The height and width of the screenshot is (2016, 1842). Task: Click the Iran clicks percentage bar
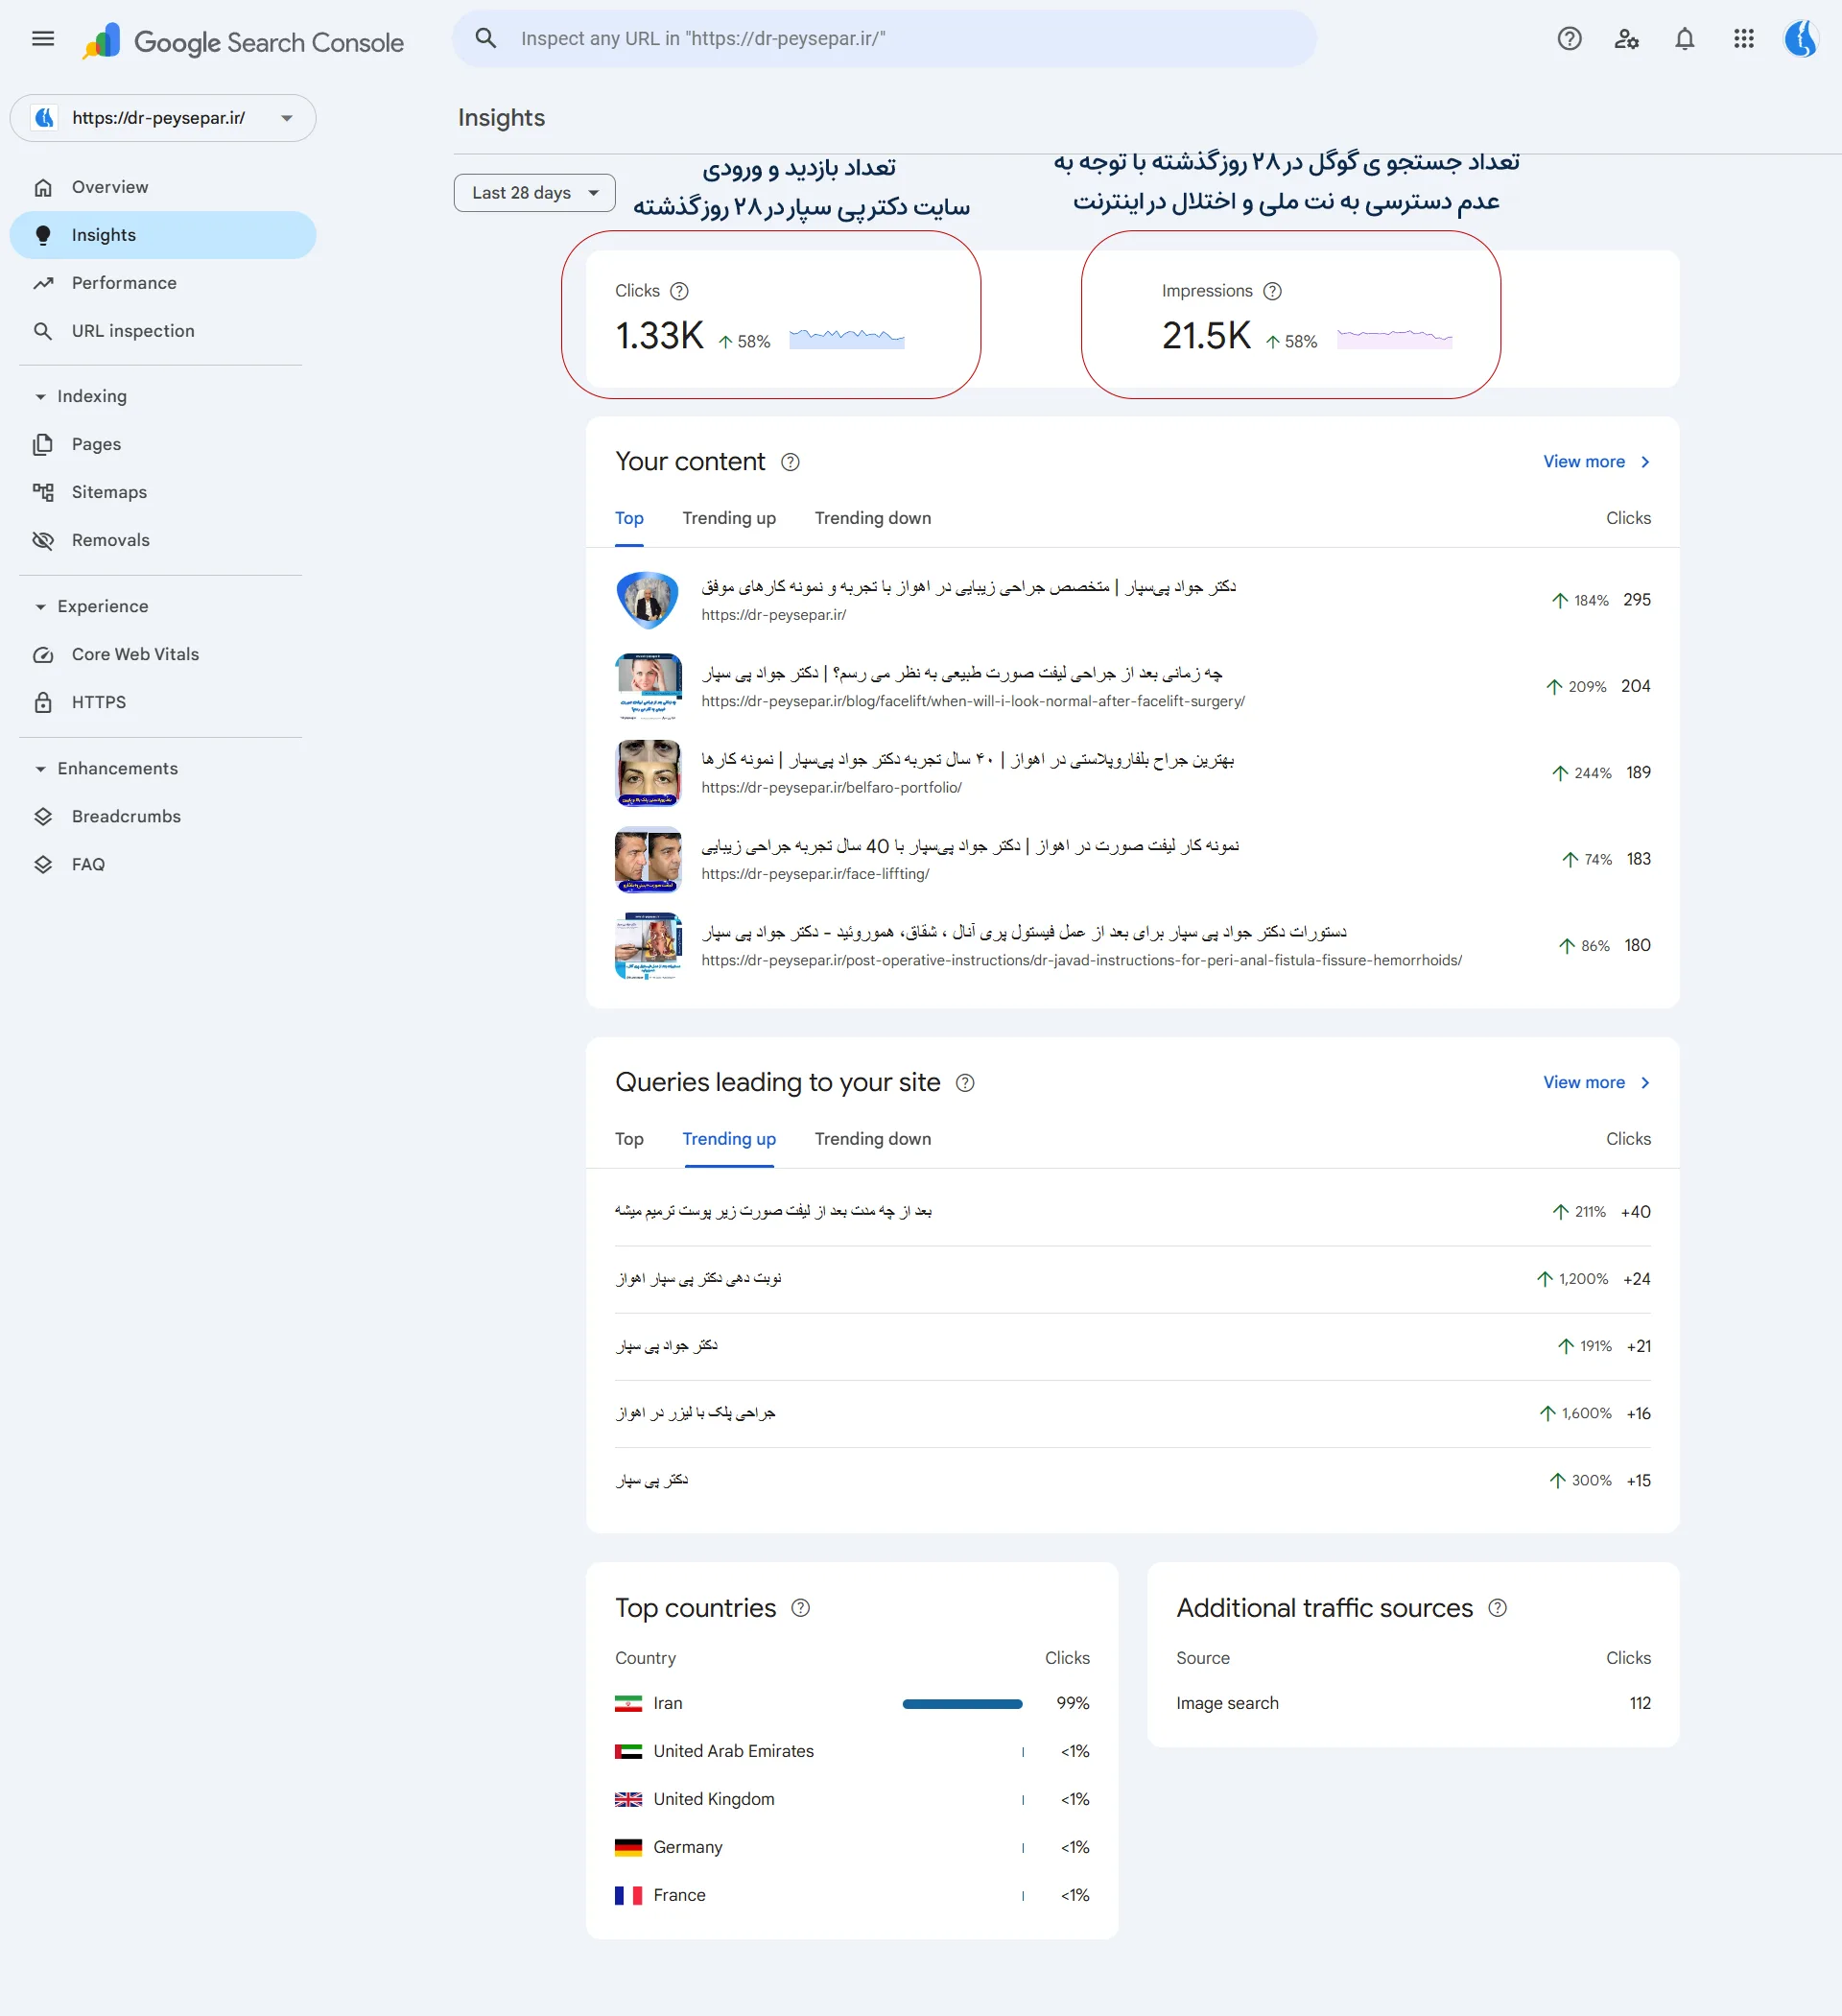click(962, 1704)
